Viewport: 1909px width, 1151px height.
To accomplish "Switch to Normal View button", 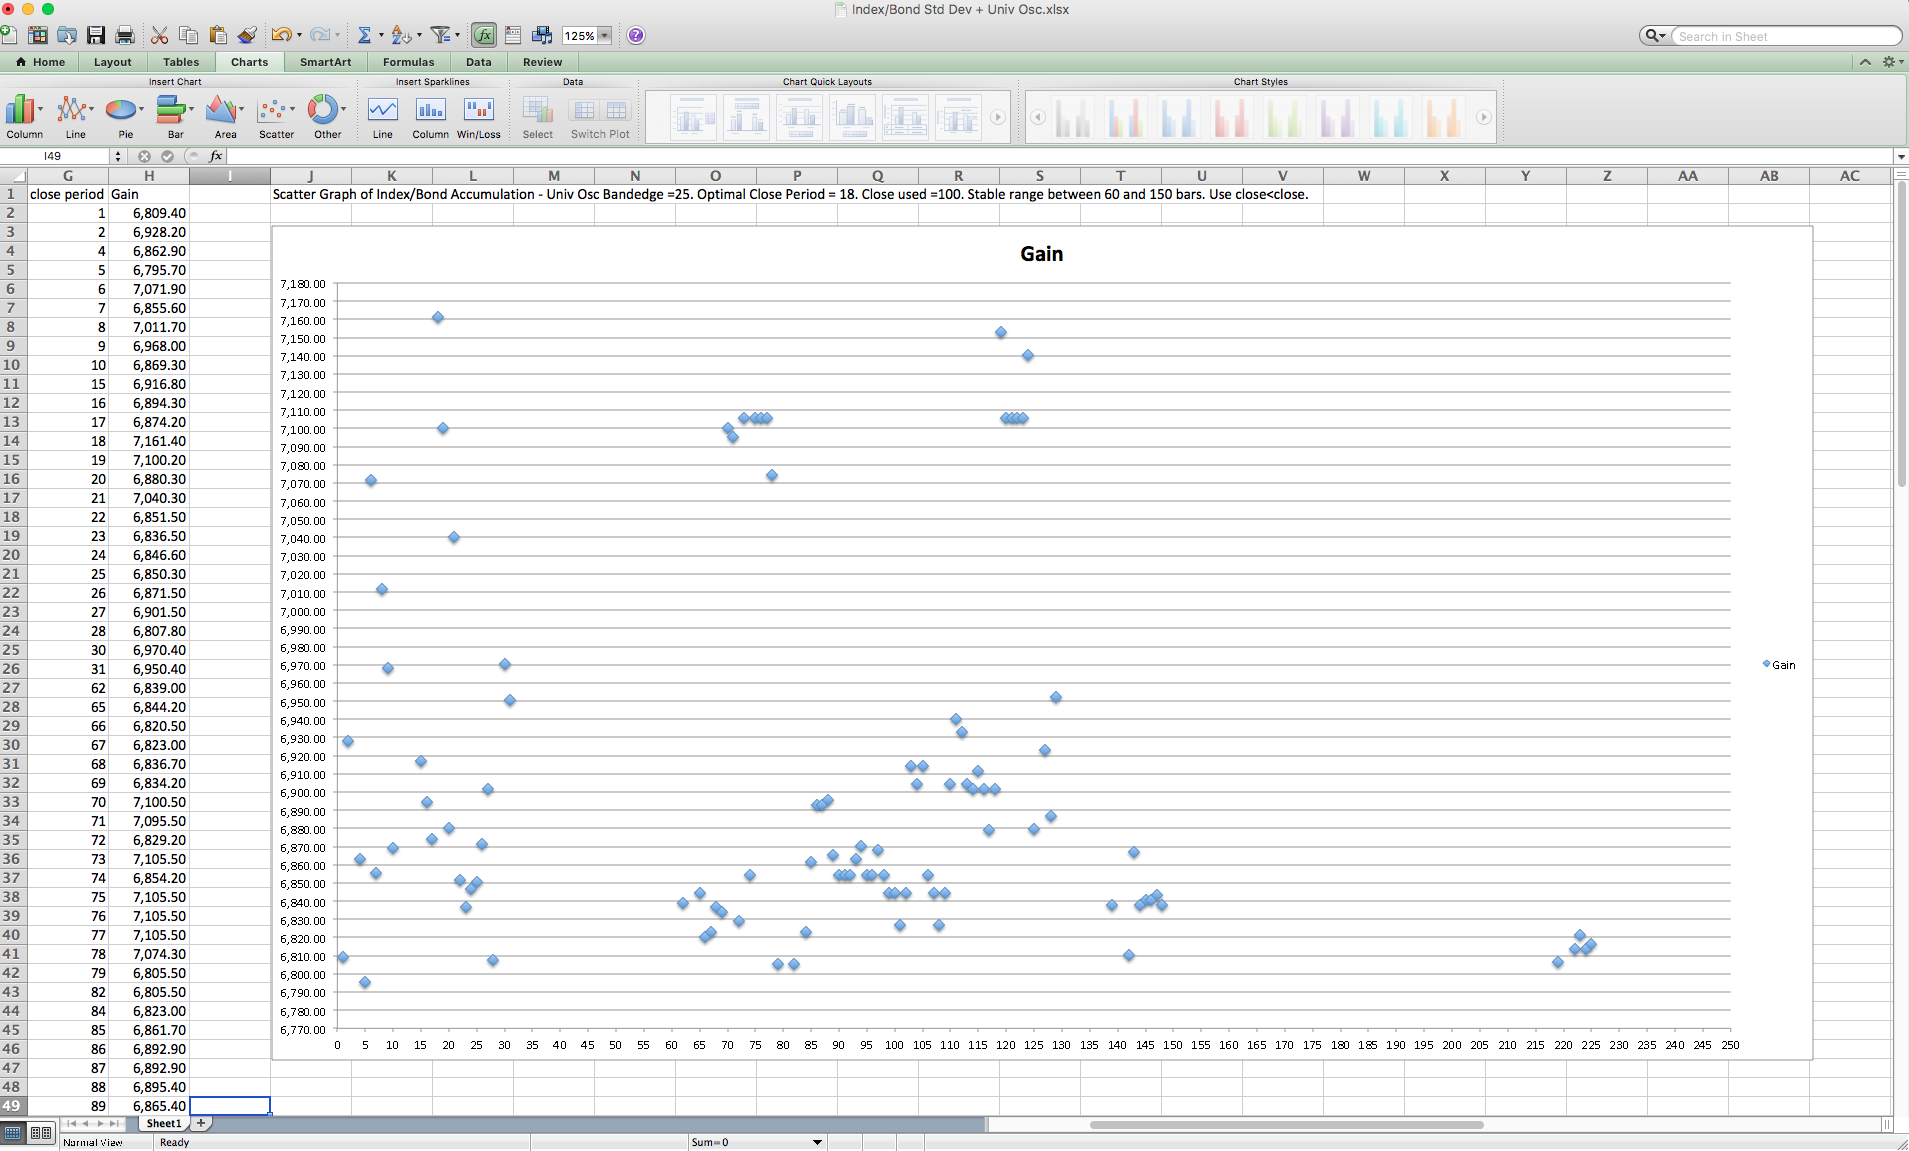I will pyautogui.click(x=13, y=1133).
